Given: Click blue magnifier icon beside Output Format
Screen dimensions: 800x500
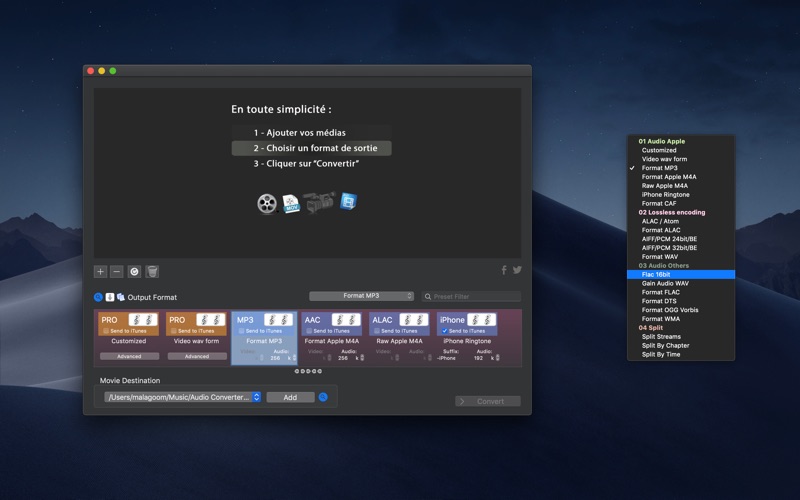Looking at the screenshot, I should tap(98, 297).
